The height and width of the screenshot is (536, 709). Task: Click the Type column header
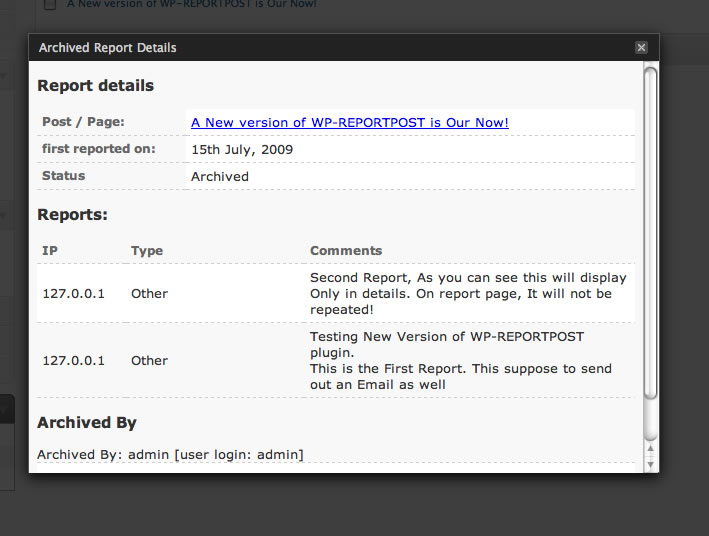[147, 251]
